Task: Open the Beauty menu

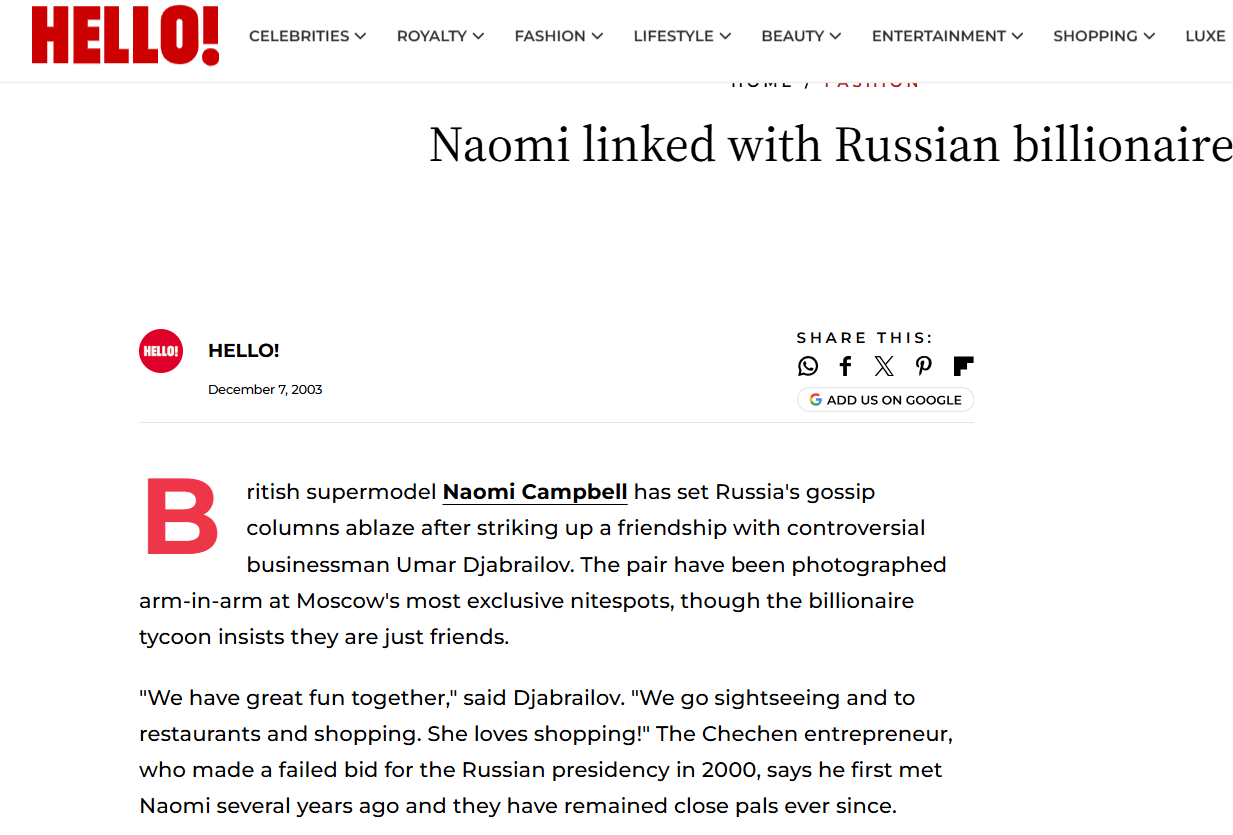Action: click(801, 36)
